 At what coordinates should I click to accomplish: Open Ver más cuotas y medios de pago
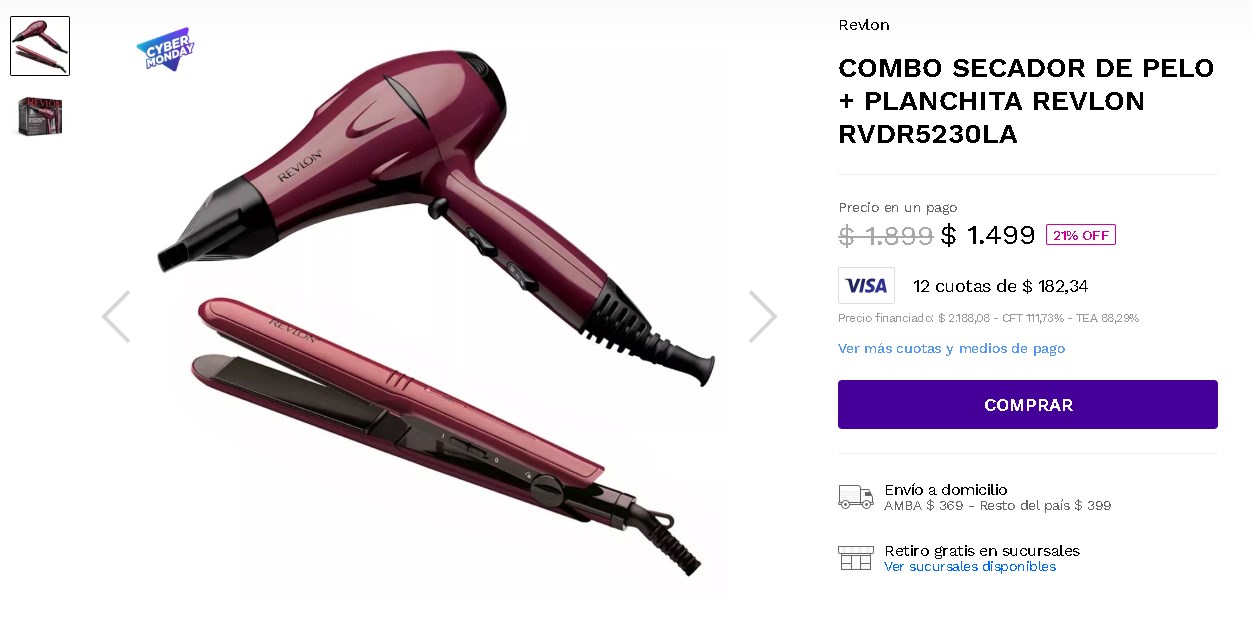952,348
